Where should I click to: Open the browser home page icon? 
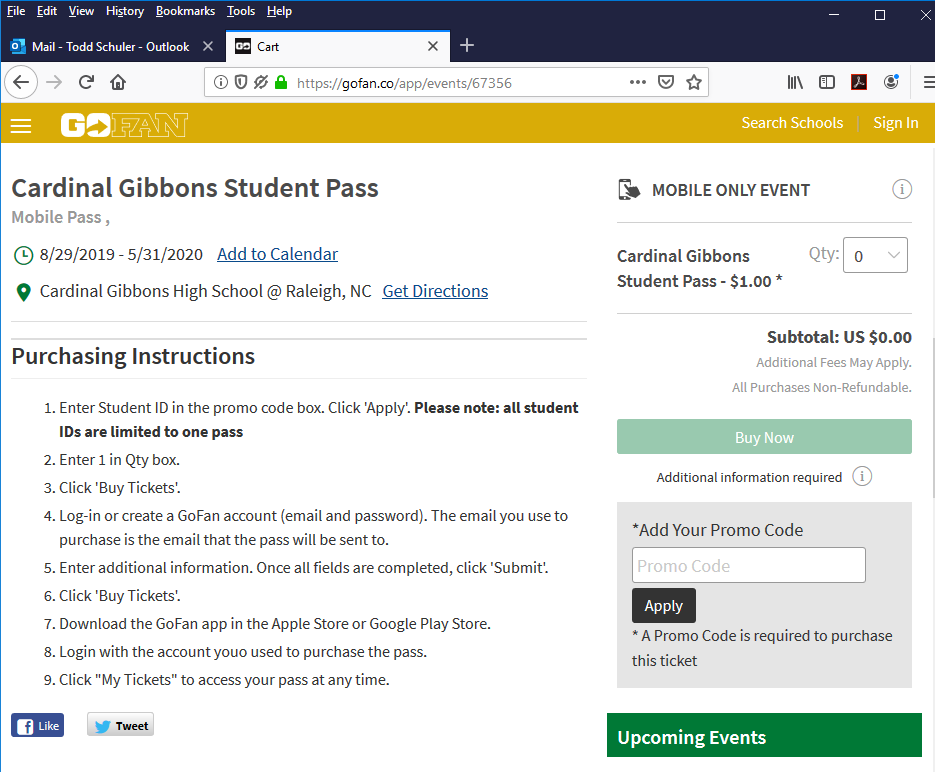click(118, 82)
